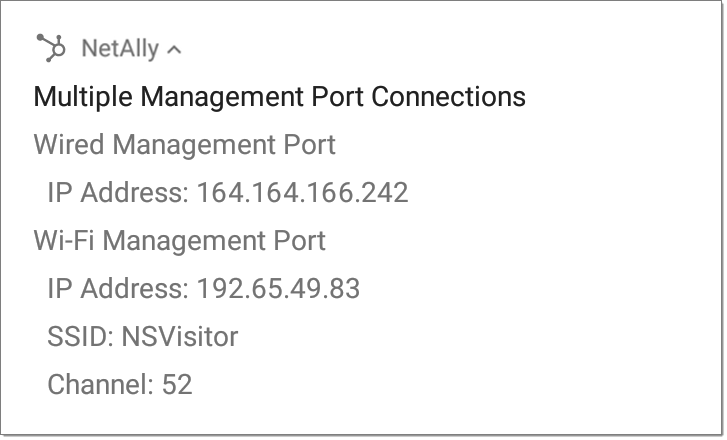727x440 pixels.
Task: Click the Channel label text
Action: coord(100,384)
